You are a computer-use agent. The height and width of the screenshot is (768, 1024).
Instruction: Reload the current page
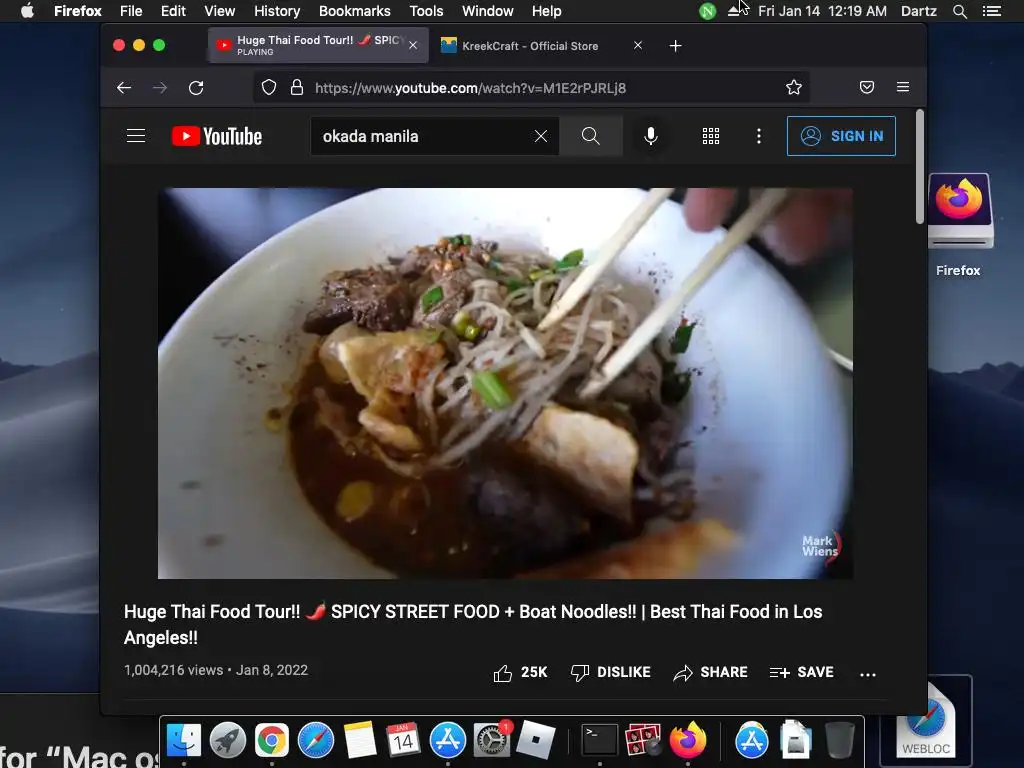(196, 88)
